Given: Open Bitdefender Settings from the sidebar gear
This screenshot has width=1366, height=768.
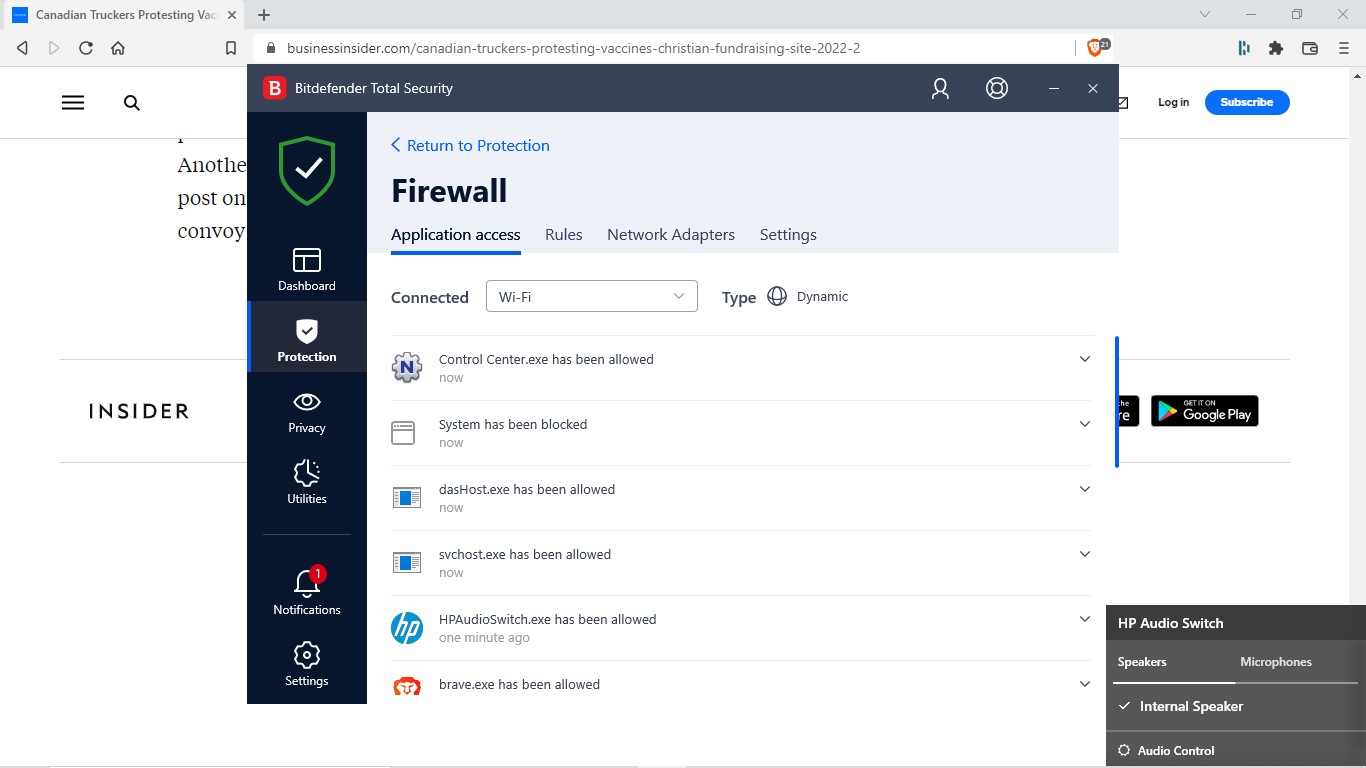Looking at the screenshot, I should tap(306, 661).
